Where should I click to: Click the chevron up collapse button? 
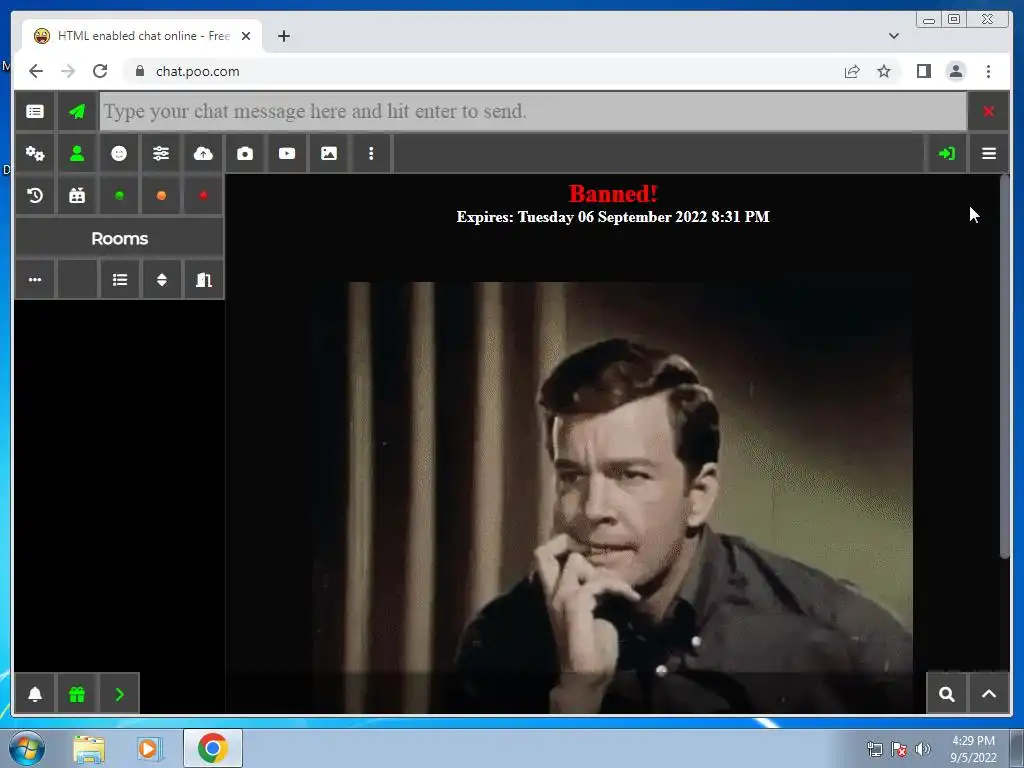tap(989, 694)
